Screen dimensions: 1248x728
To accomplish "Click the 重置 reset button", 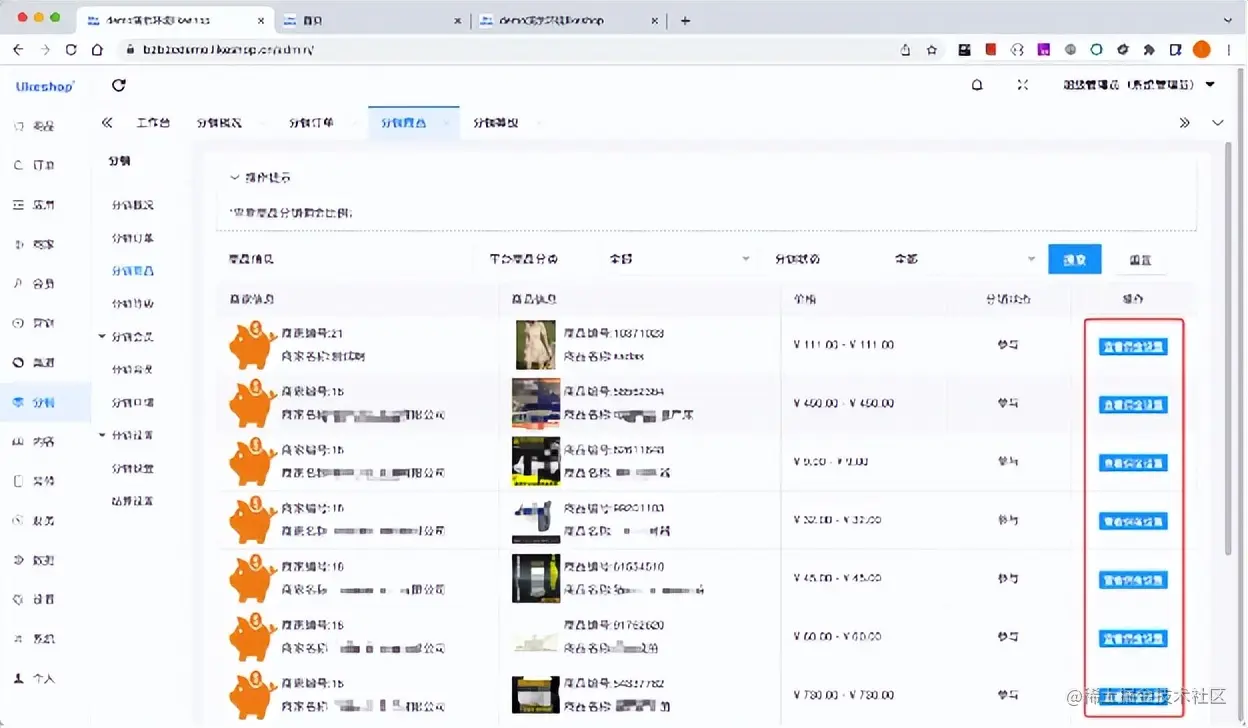I will click(1140, 259).
